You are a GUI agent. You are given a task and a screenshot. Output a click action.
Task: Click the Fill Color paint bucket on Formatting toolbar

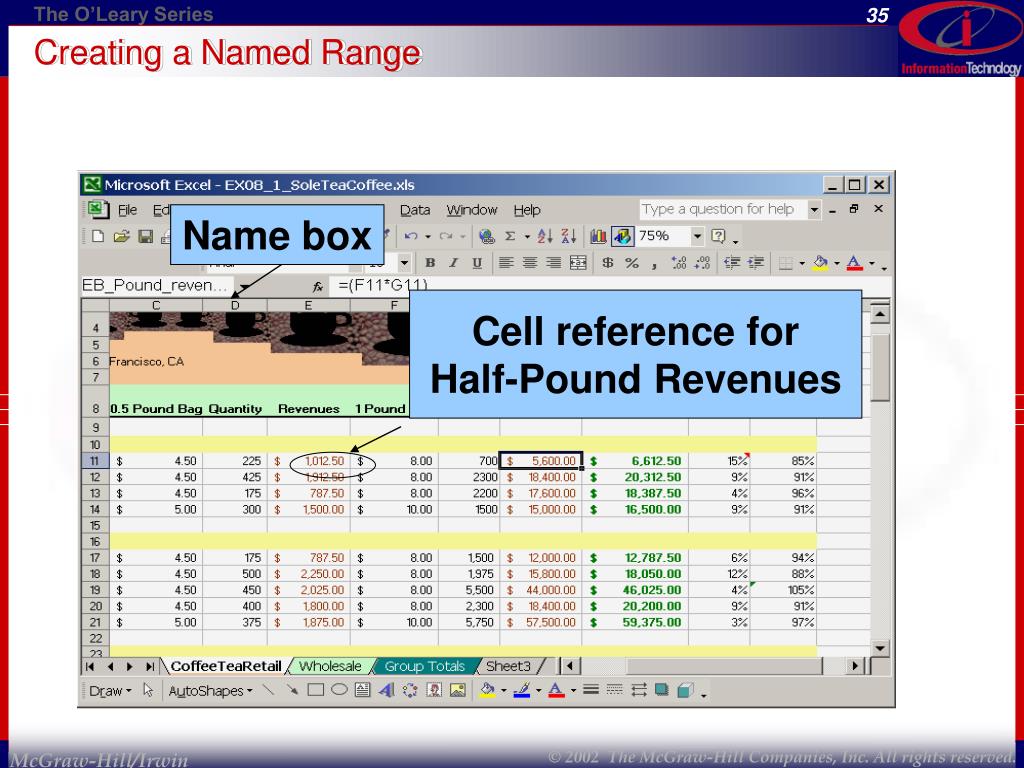[820, 263]
